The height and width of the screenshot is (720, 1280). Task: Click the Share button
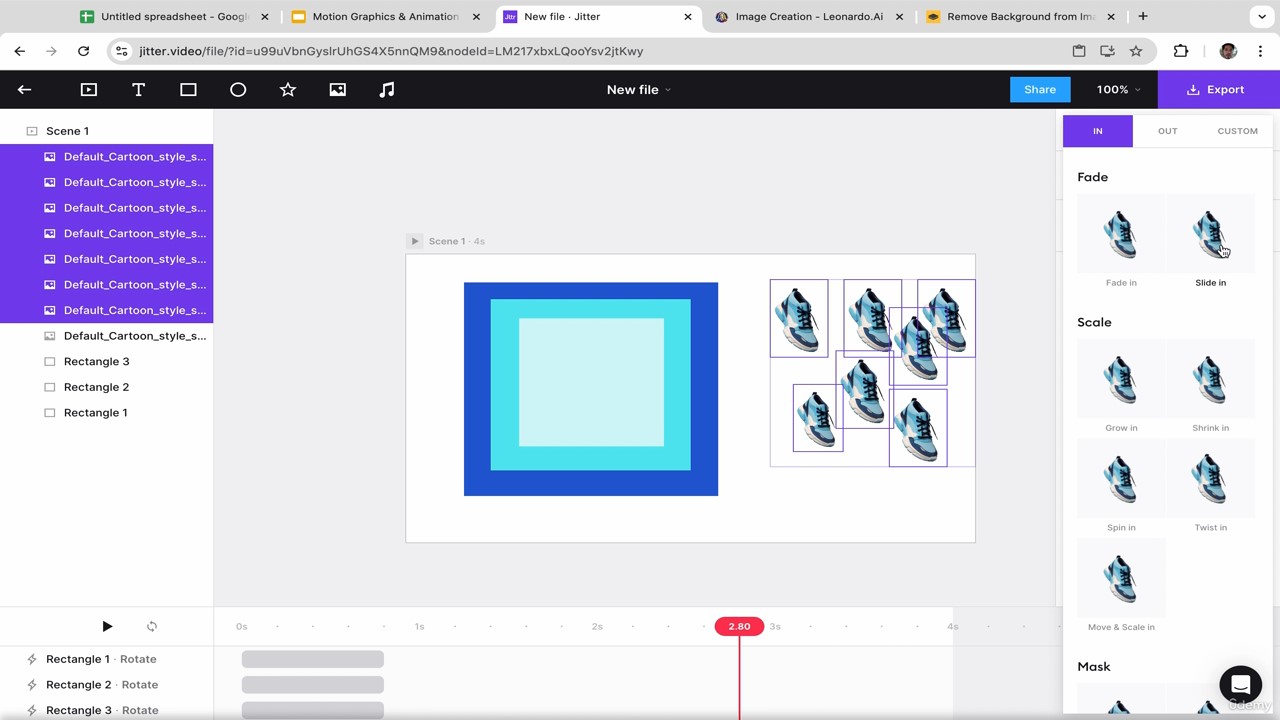[x=1040, y=90]
